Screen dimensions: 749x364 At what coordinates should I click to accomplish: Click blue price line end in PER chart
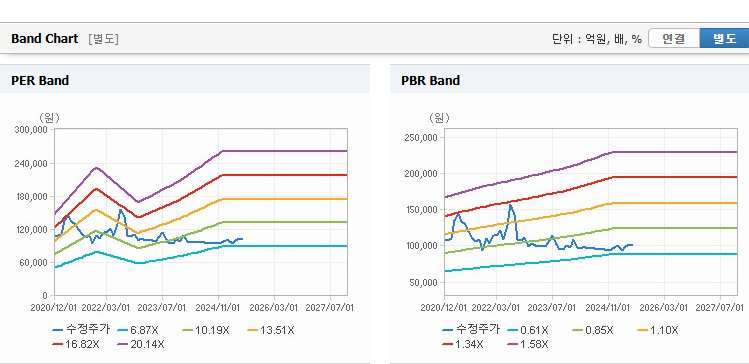[242, 238]
